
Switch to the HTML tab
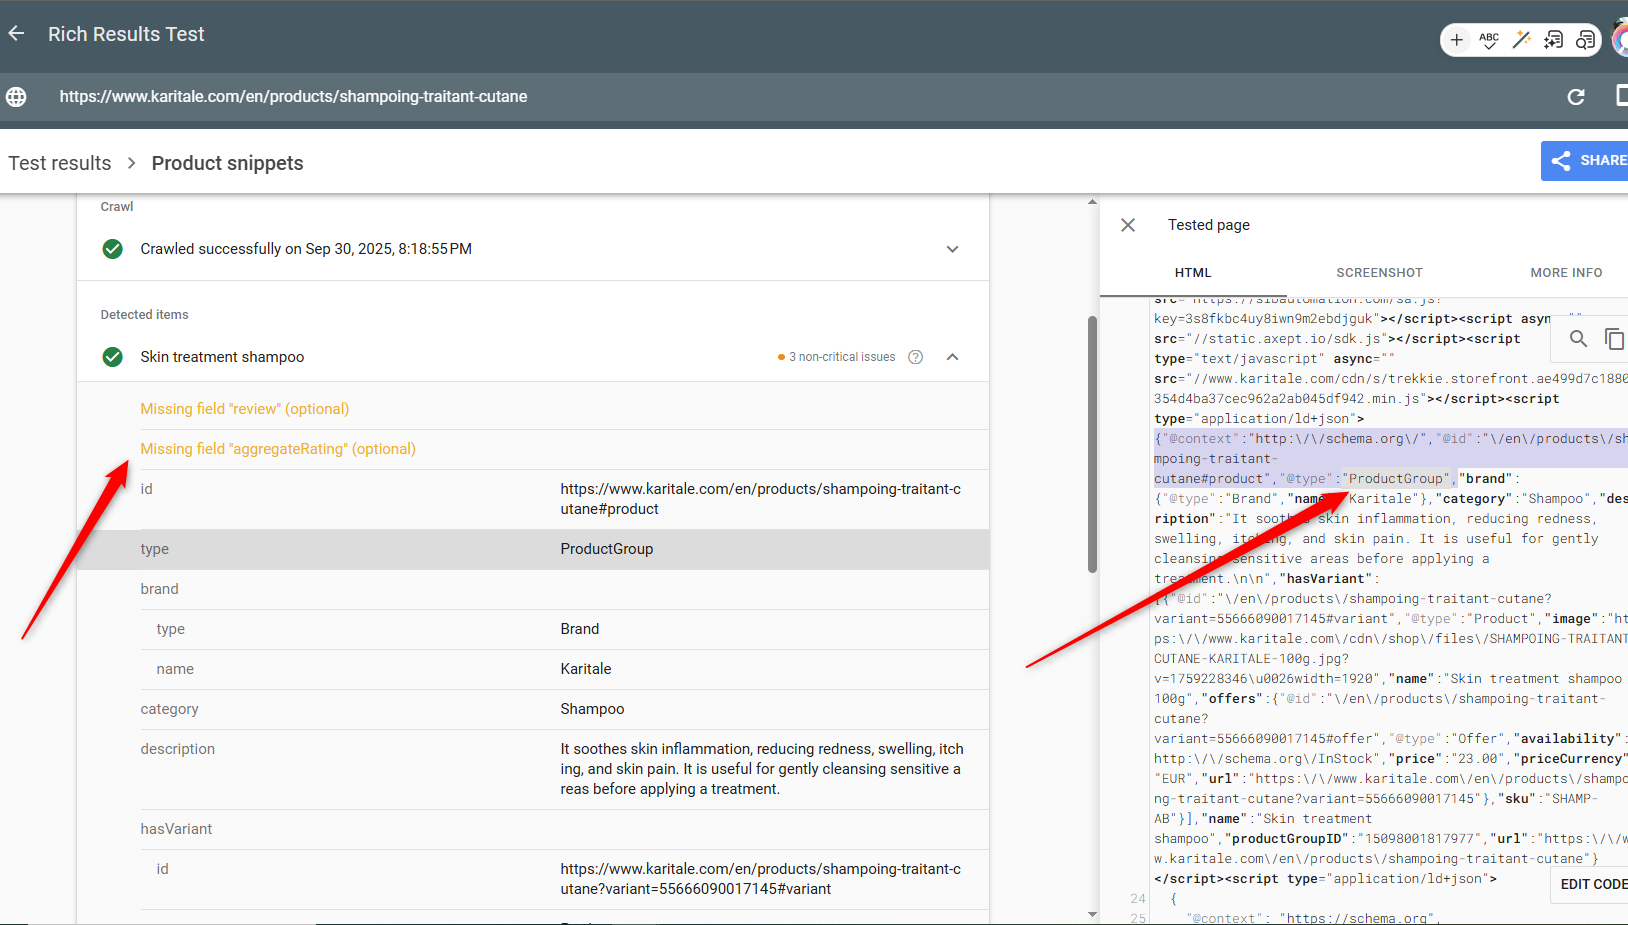click(x=1193, y=273)
